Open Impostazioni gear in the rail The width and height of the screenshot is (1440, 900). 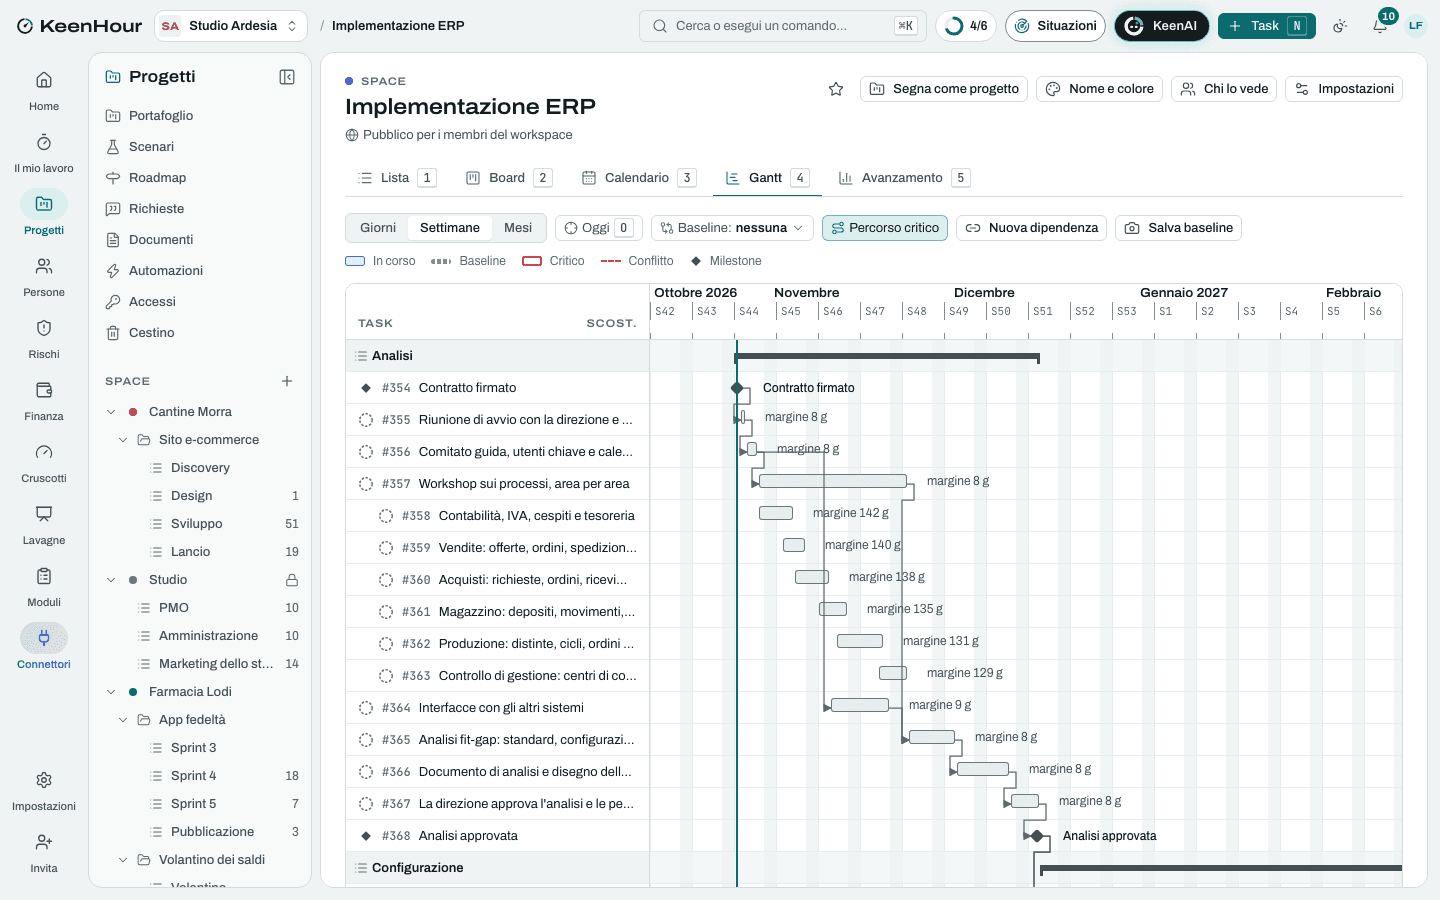44,791
